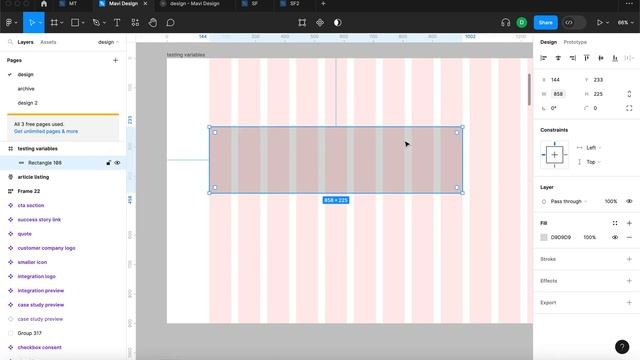Switch to SF2 file tab
The image size is (640, 360).
[x=294, y=4]
